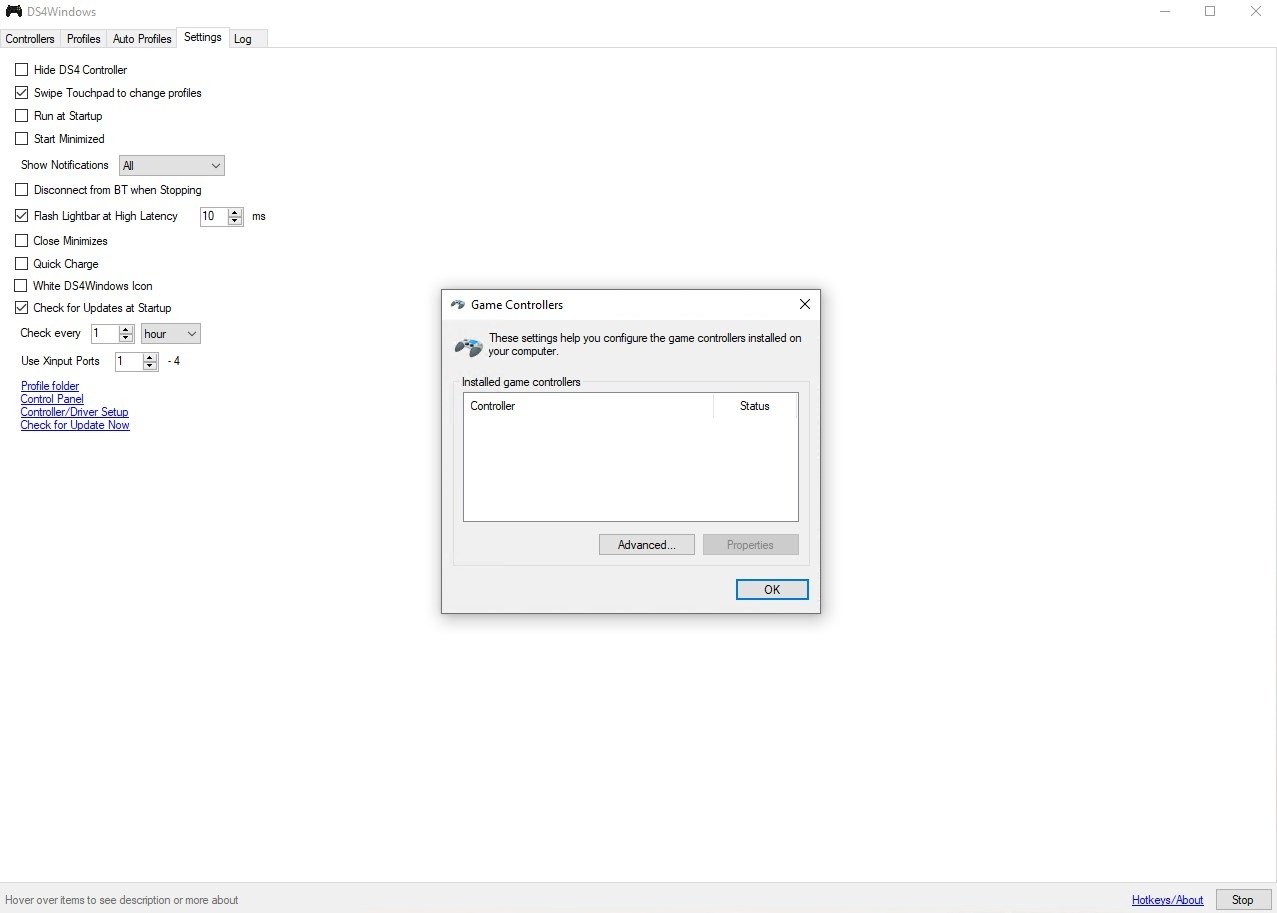This screenshot has height=913, width=1277.
Task: Decrease the Use Xinput Ports number
Action: (150, 366)
